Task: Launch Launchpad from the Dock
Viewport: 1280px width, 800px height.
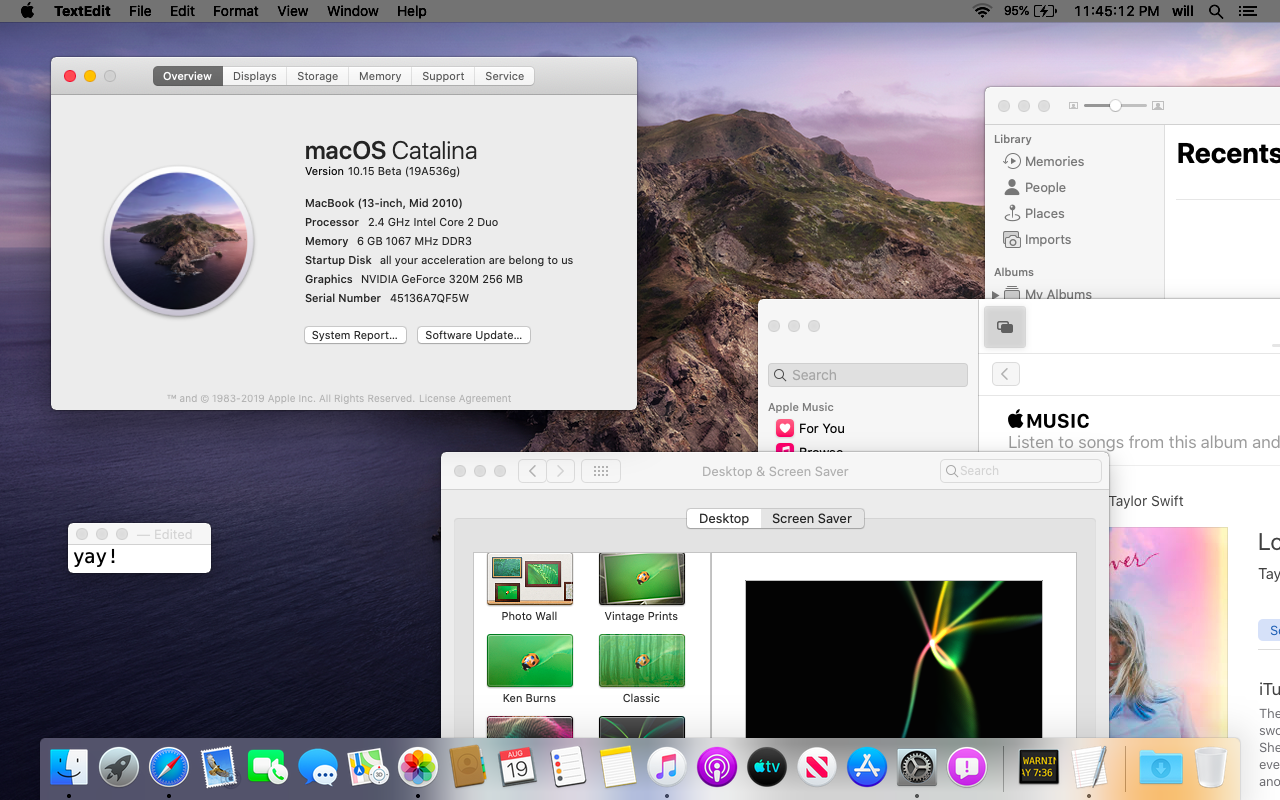Action: pyautogui.click(x=119, y=767)
